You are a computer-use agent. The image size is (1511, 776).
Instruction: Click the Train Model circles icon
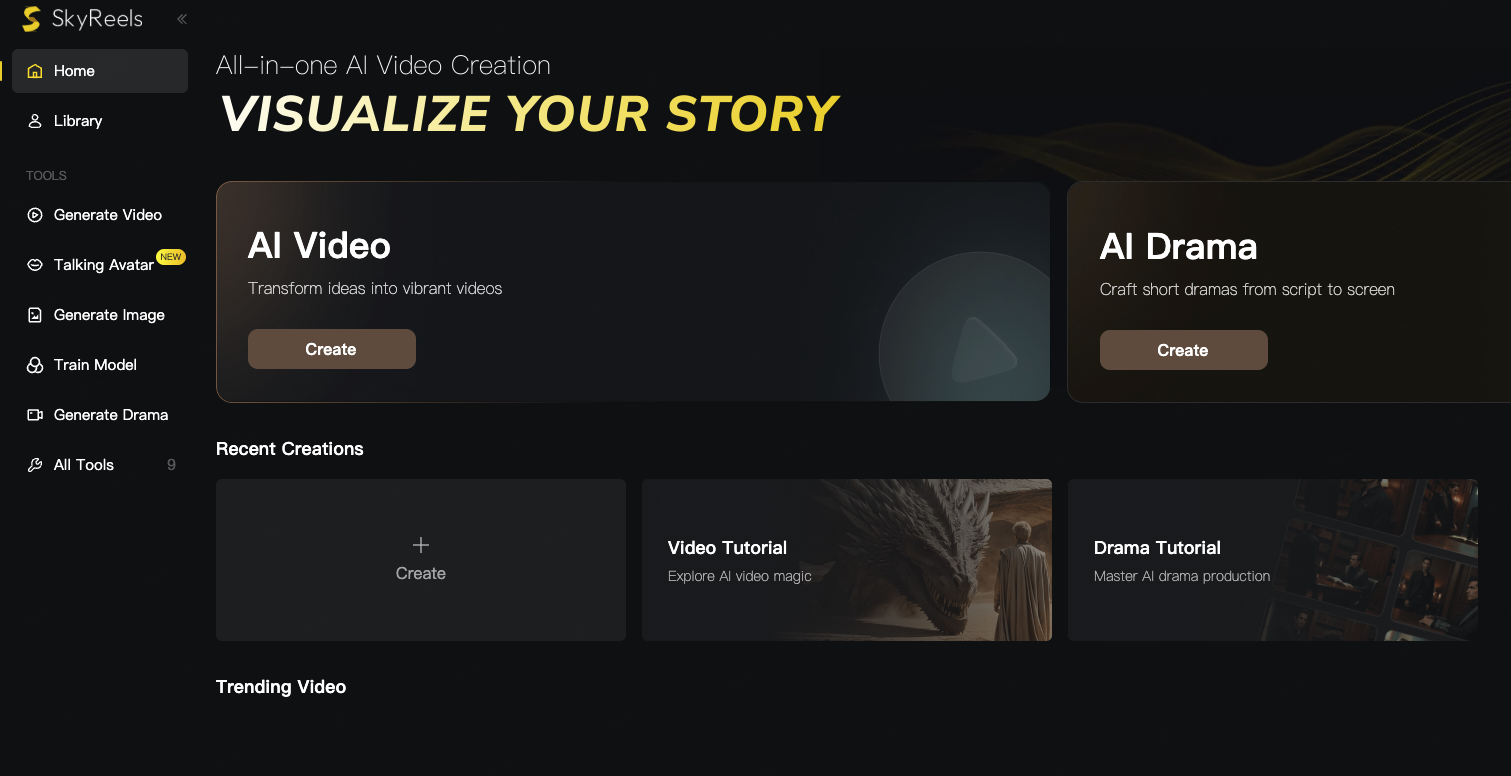click(35, 365)
